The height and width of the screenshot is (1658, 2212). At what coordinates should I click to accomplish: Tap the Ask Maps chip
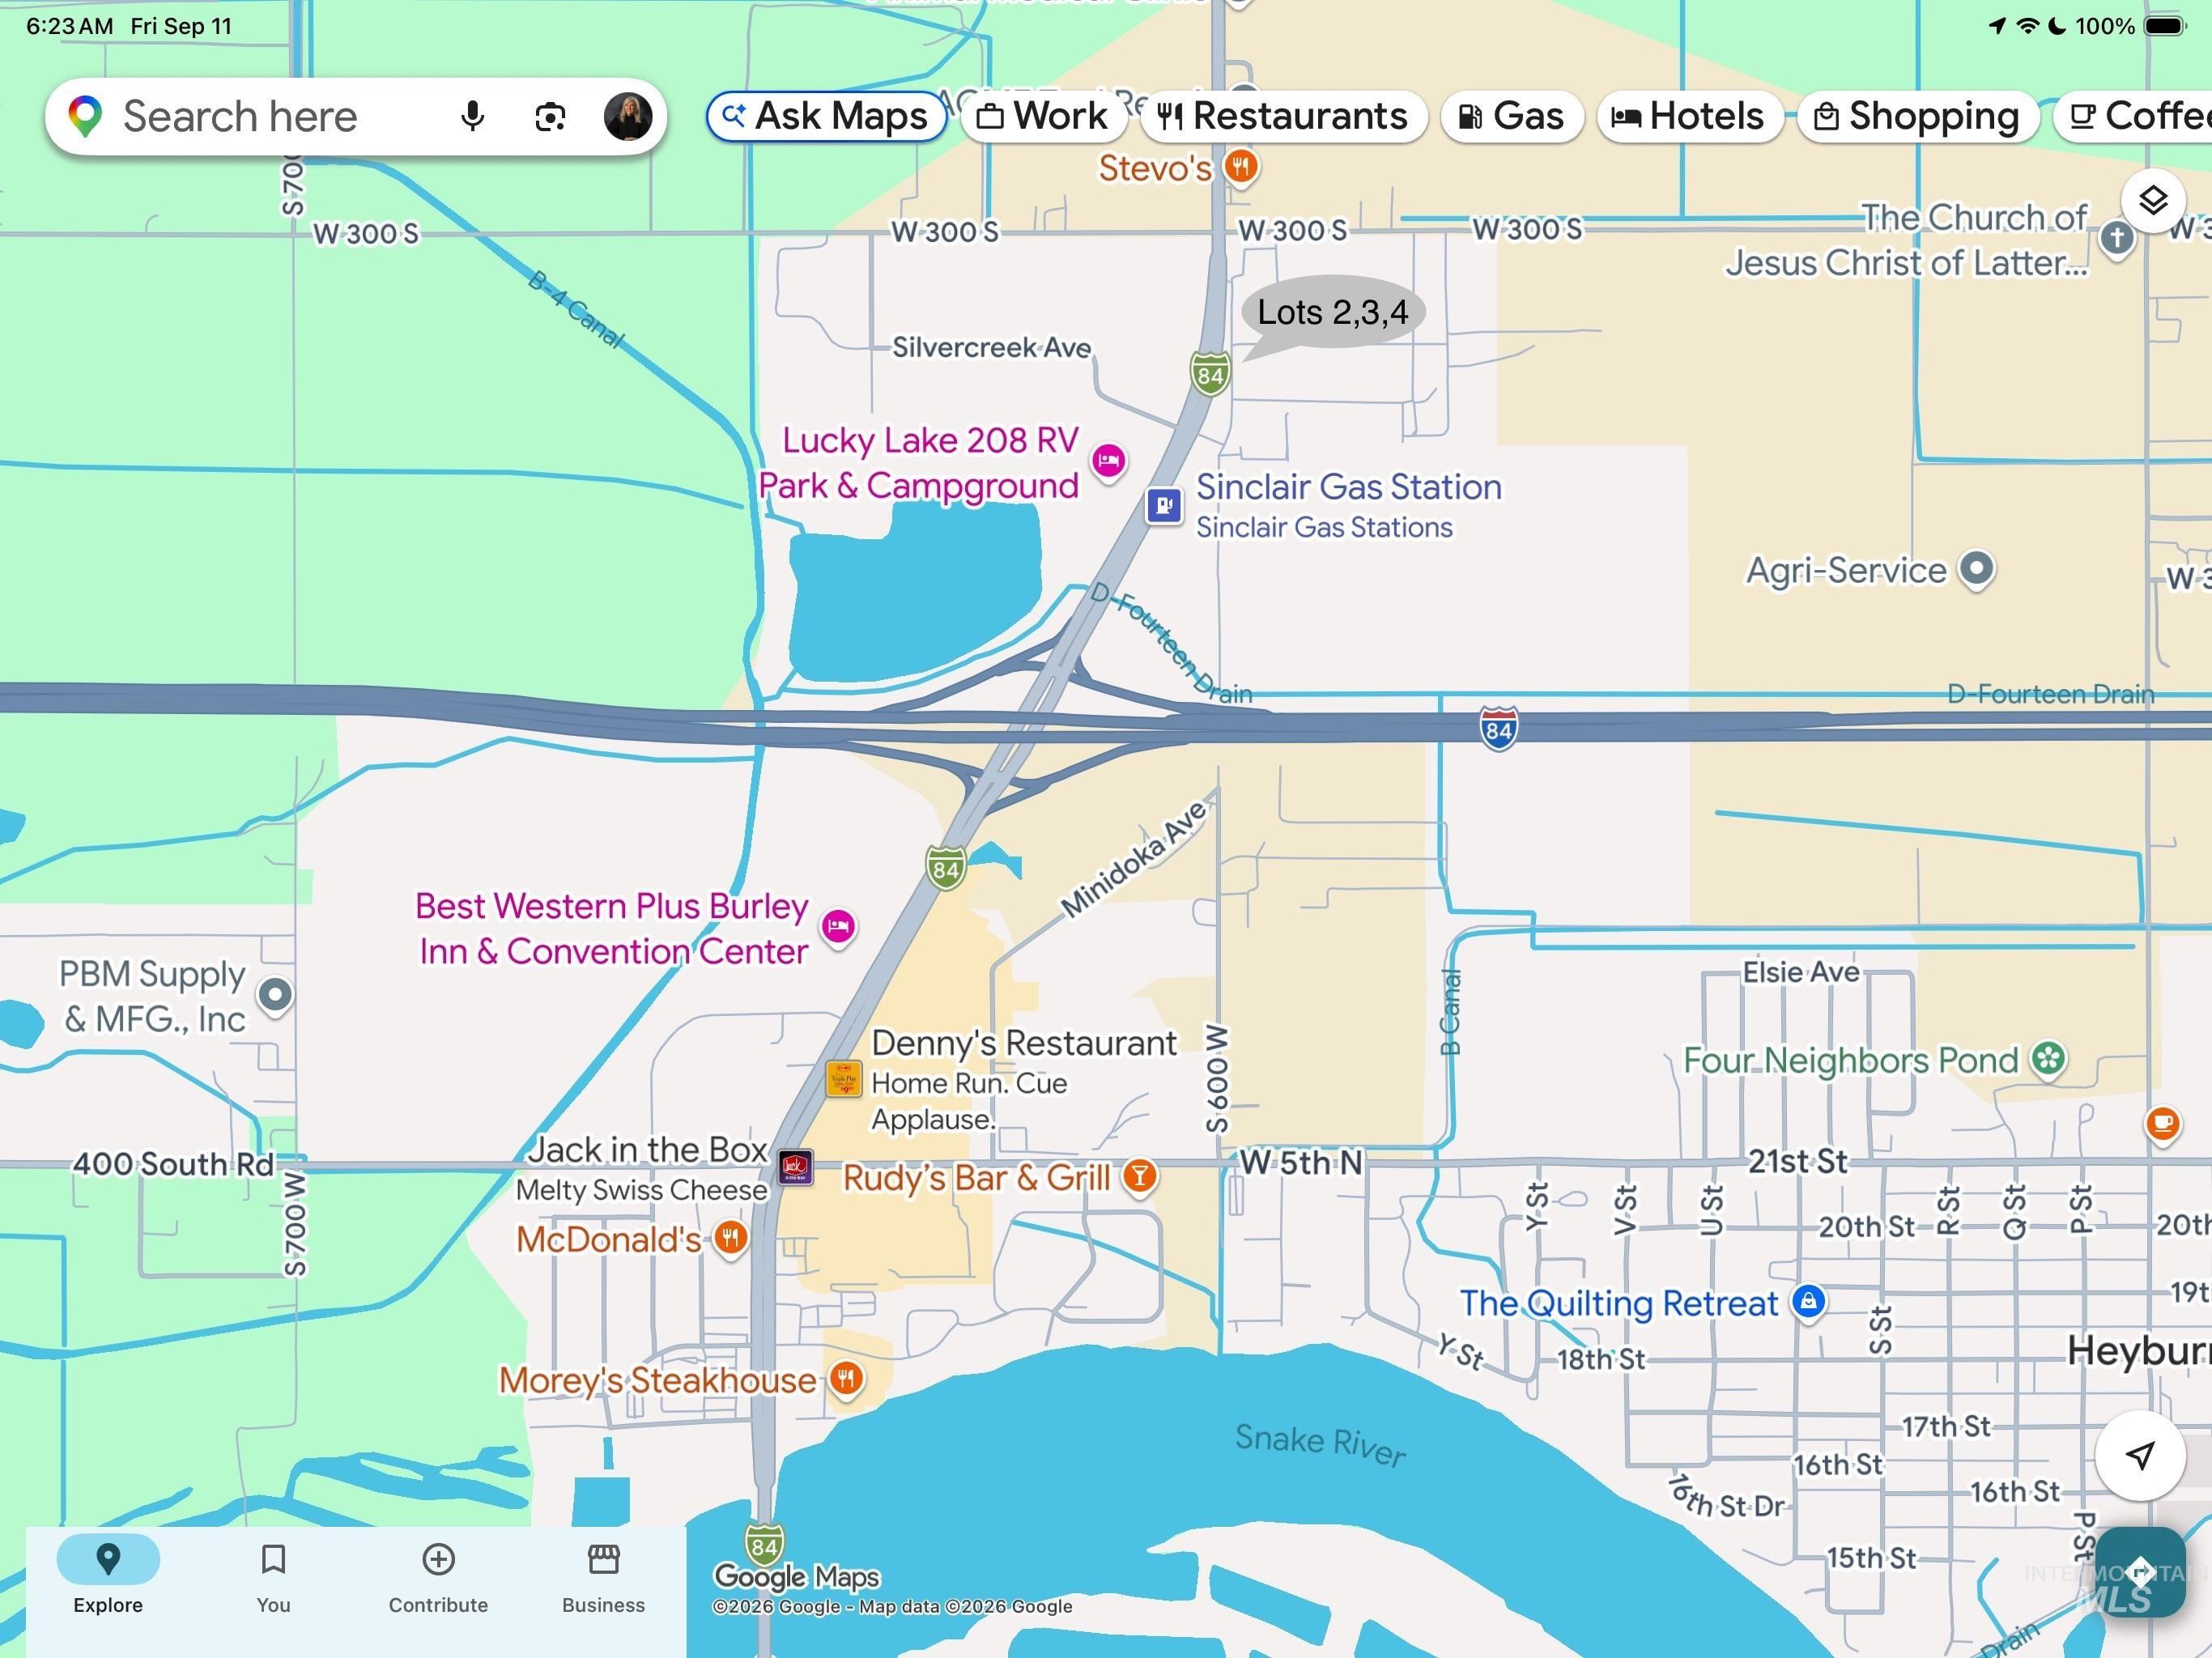click(x=826, y=117)
